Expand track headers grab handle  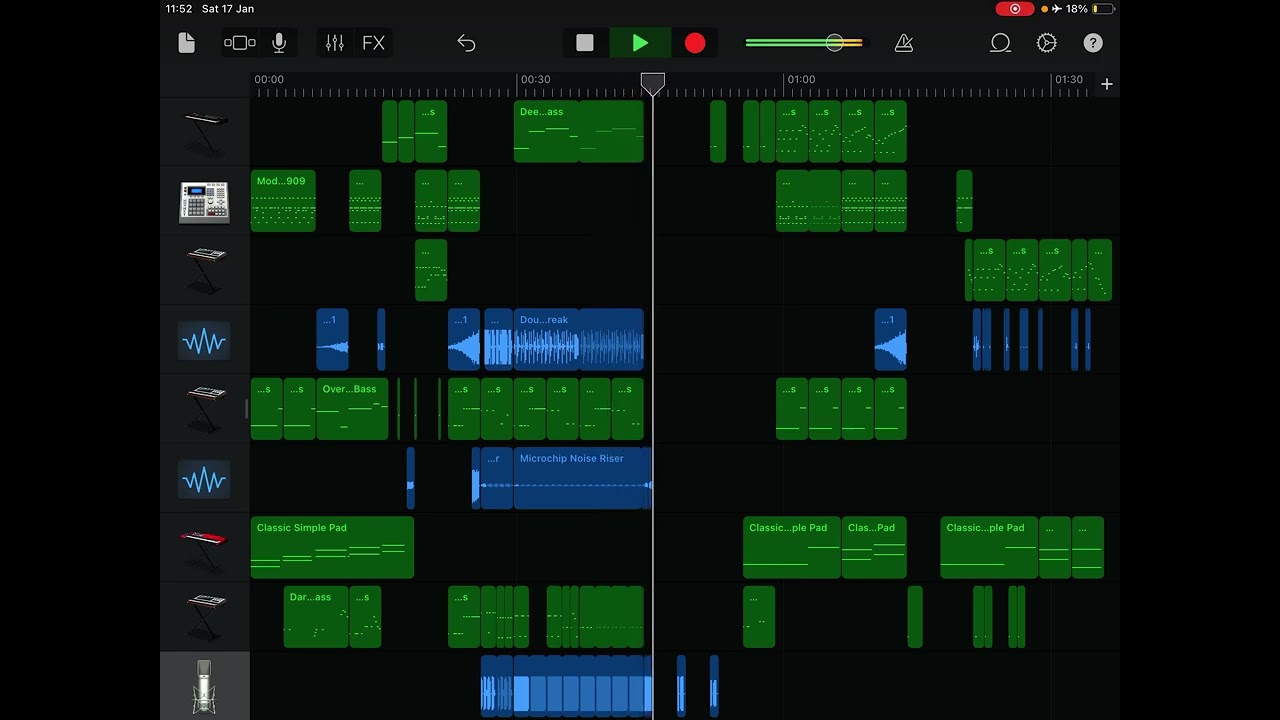247,409
